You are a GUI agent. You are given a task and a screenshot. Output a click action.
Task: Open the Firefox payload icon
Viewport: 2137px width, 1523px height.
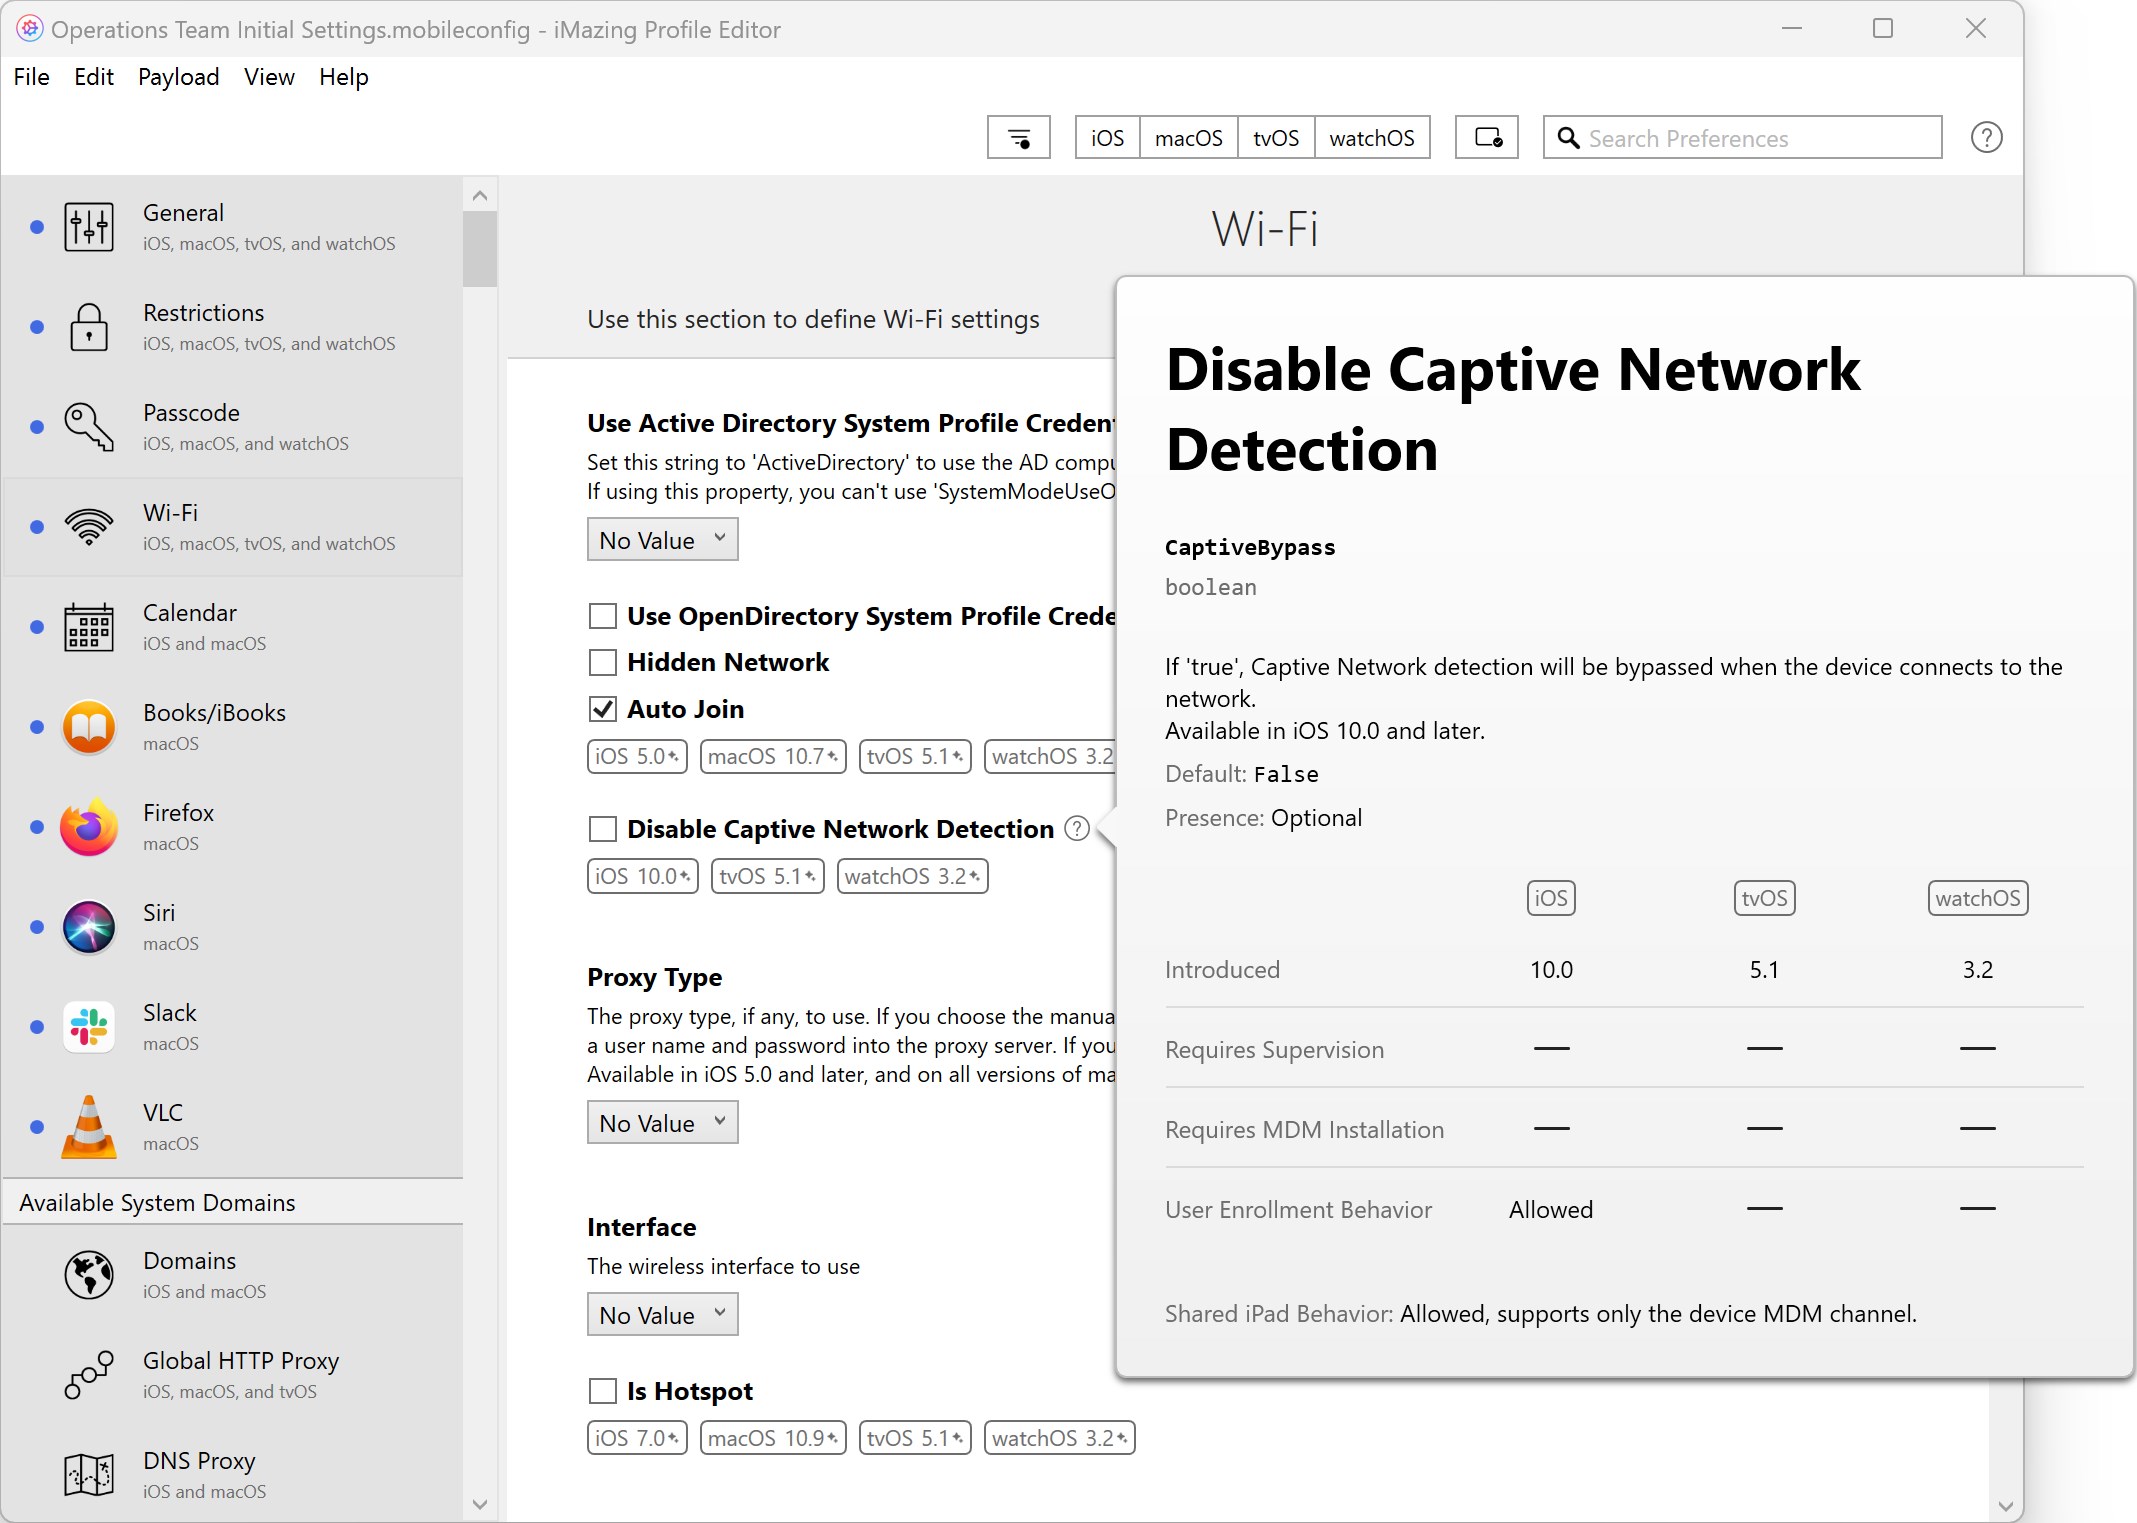[89, 827]
